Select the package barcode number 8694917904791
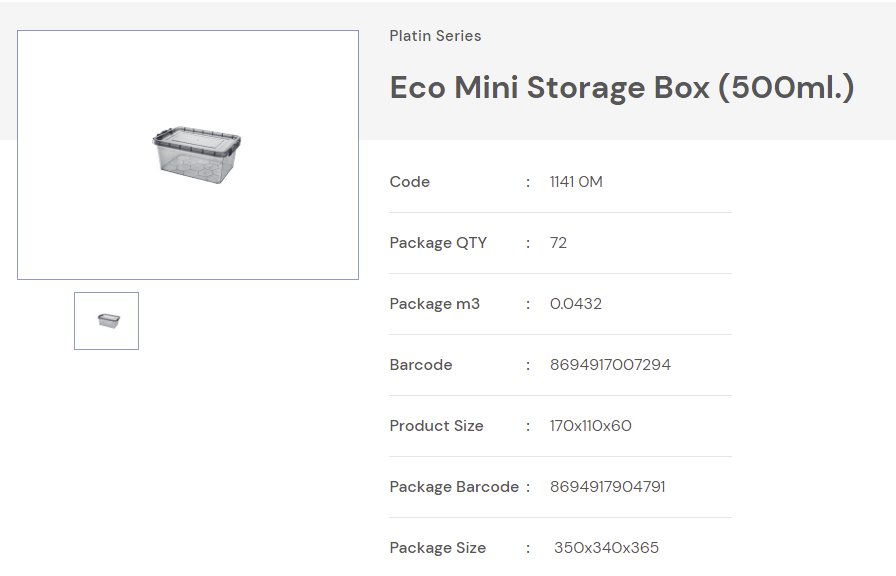The image size is (896, 576). pos(608,487)
